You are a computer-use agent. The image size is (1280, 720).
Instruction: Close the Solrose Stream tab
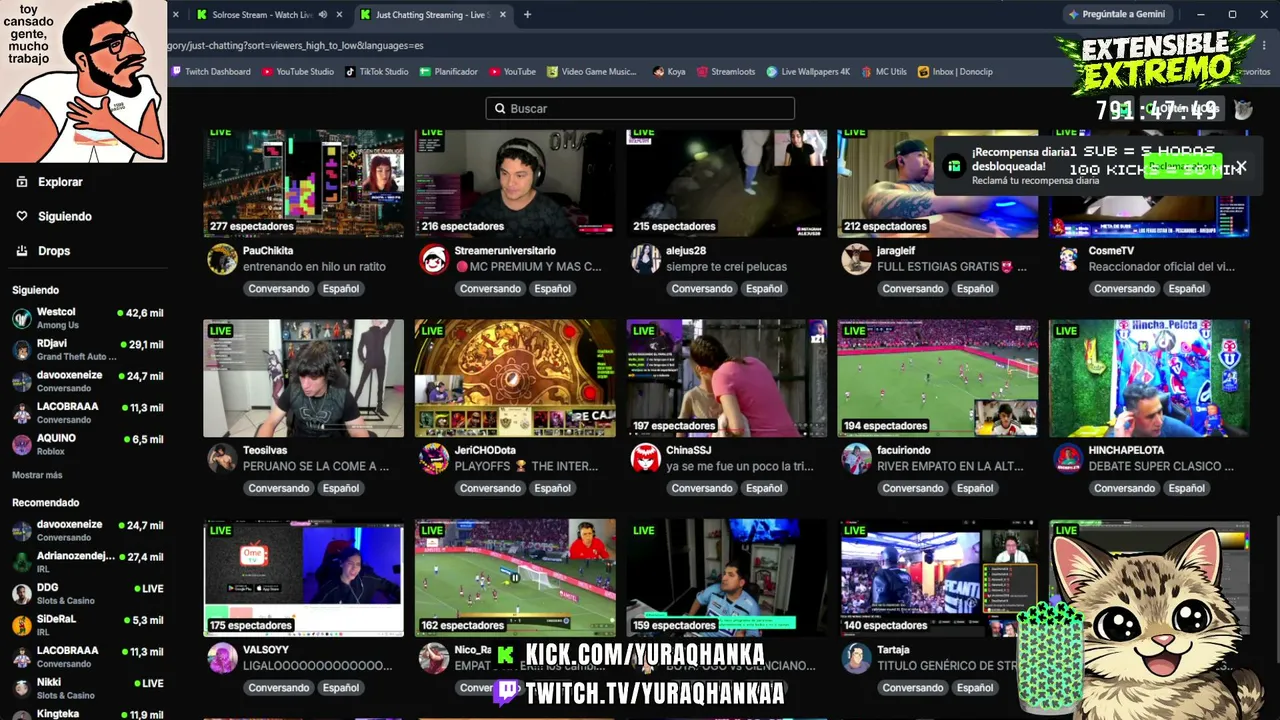click(338, 15)
